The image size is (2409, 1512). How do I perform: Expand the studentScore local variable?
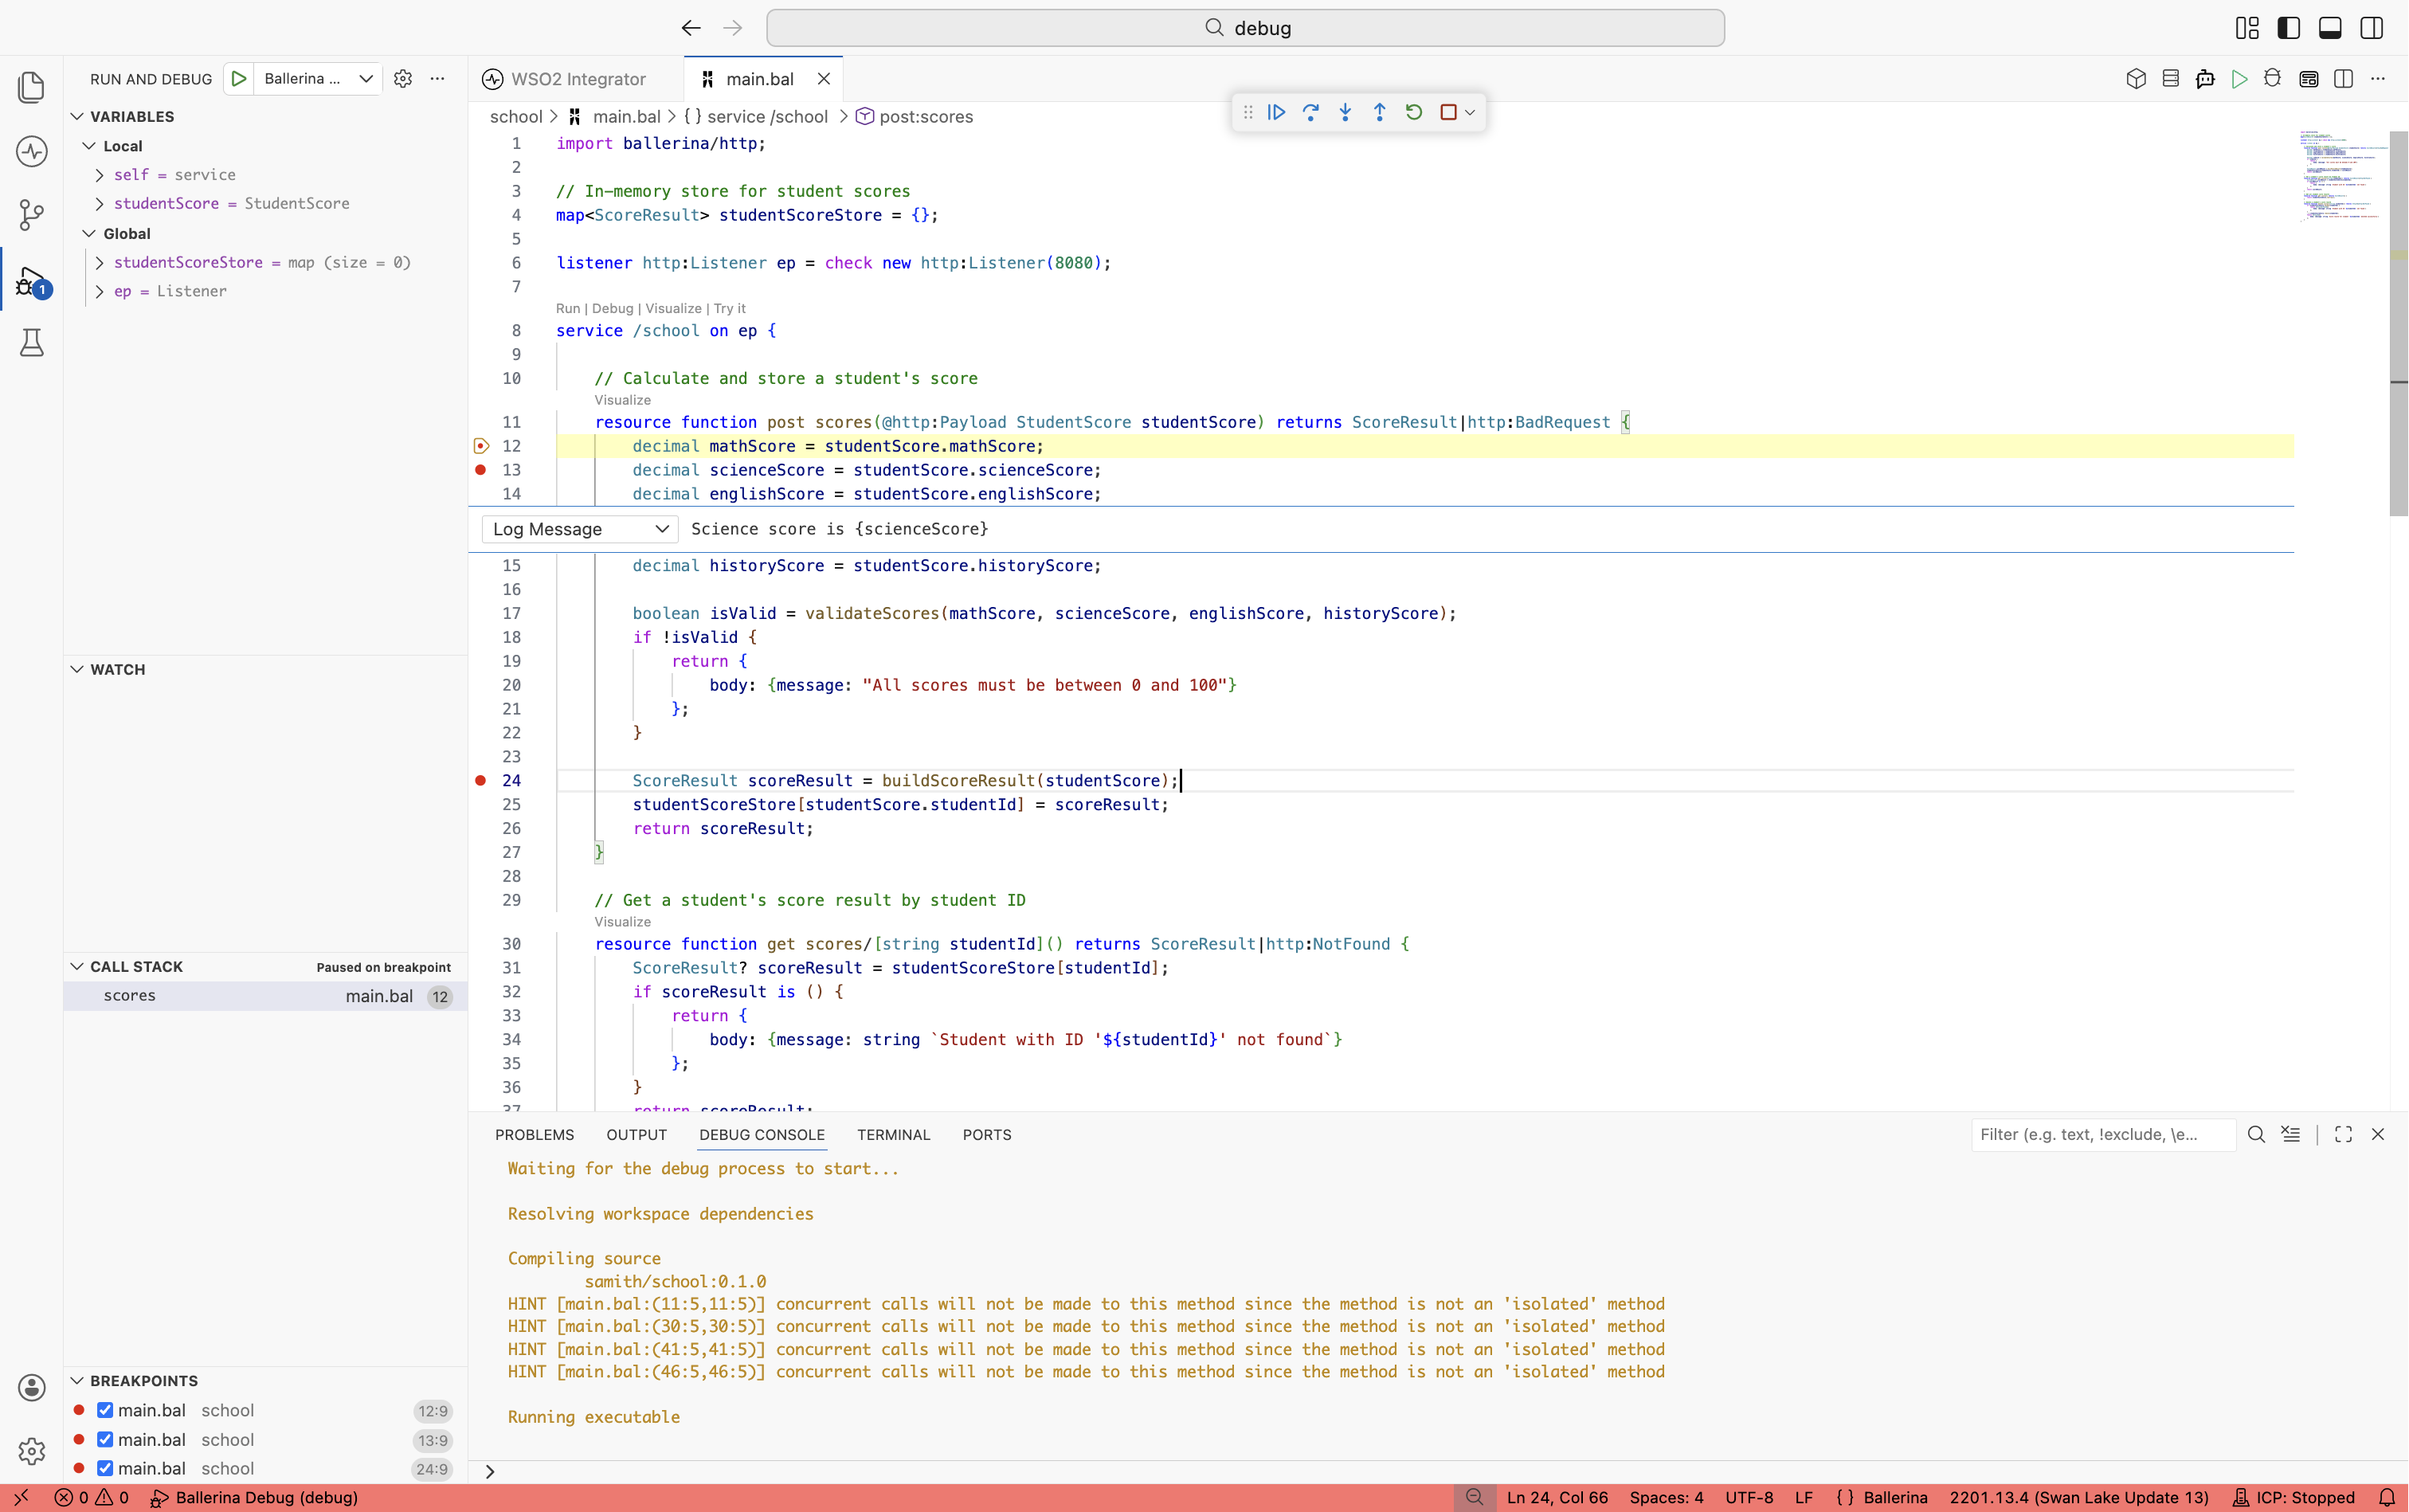(99, 204)
